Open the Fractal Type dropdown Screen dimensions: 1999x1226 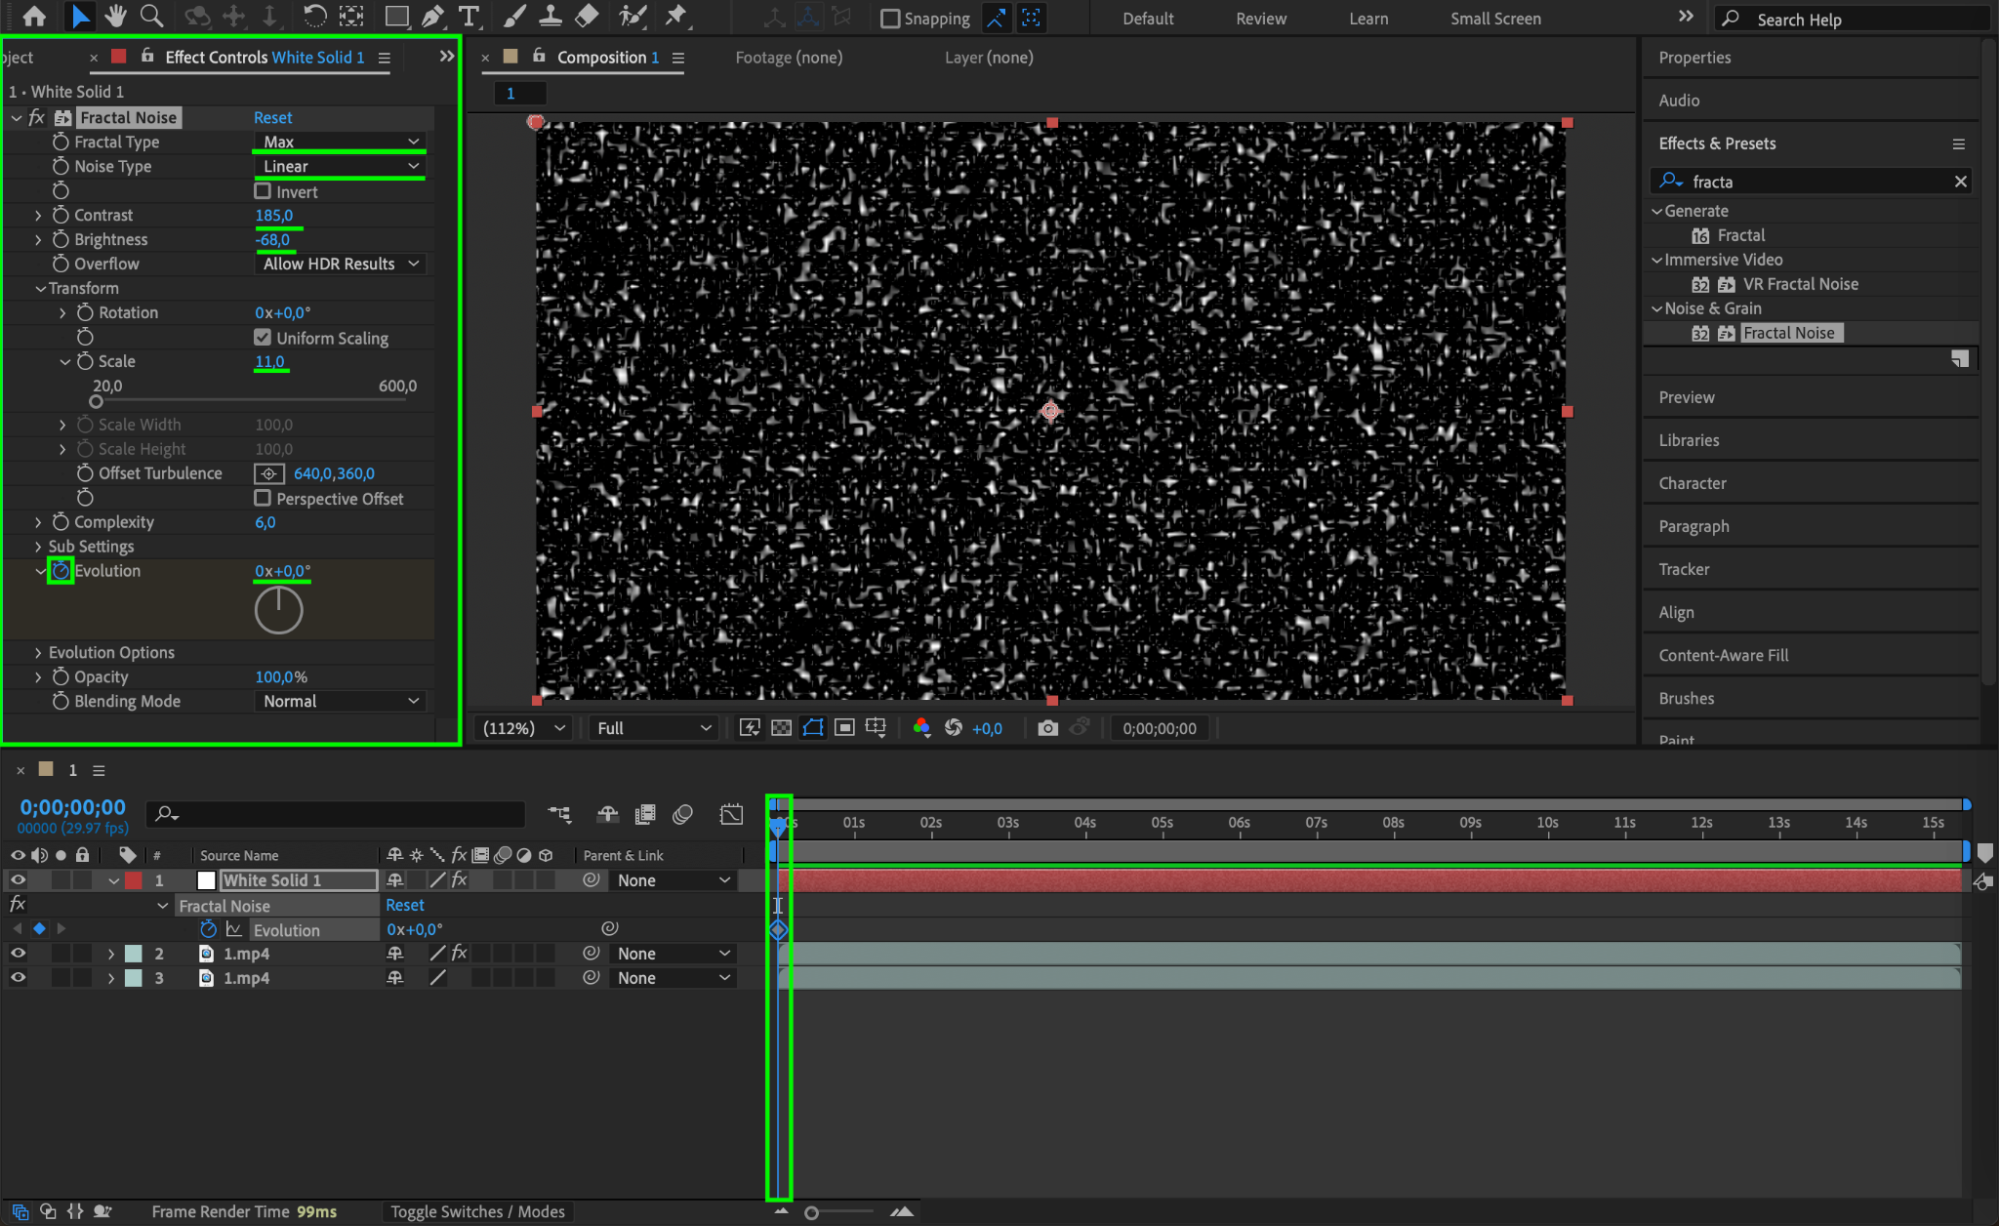click(x=340, y=142)
